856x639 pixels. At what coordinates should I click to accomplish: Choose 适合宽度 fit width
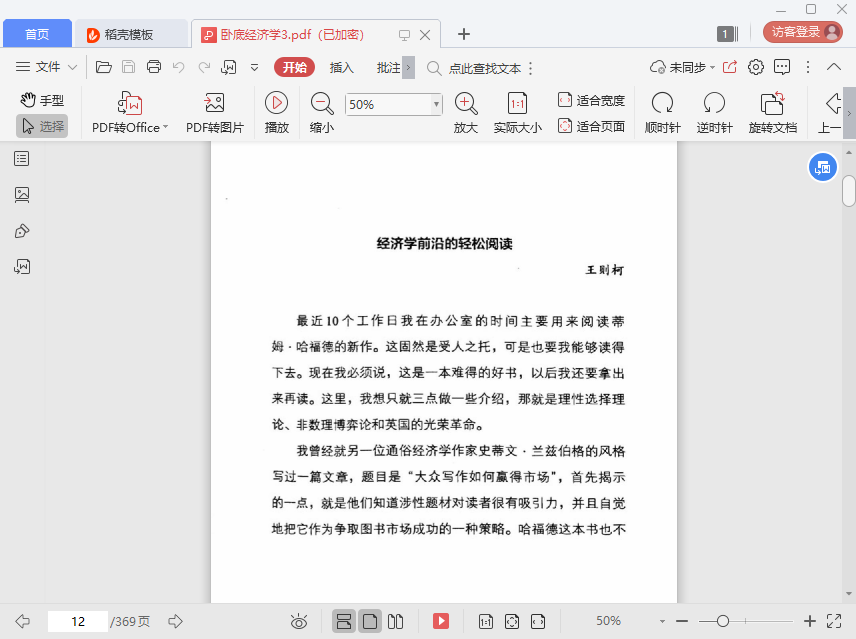(591, 100)
